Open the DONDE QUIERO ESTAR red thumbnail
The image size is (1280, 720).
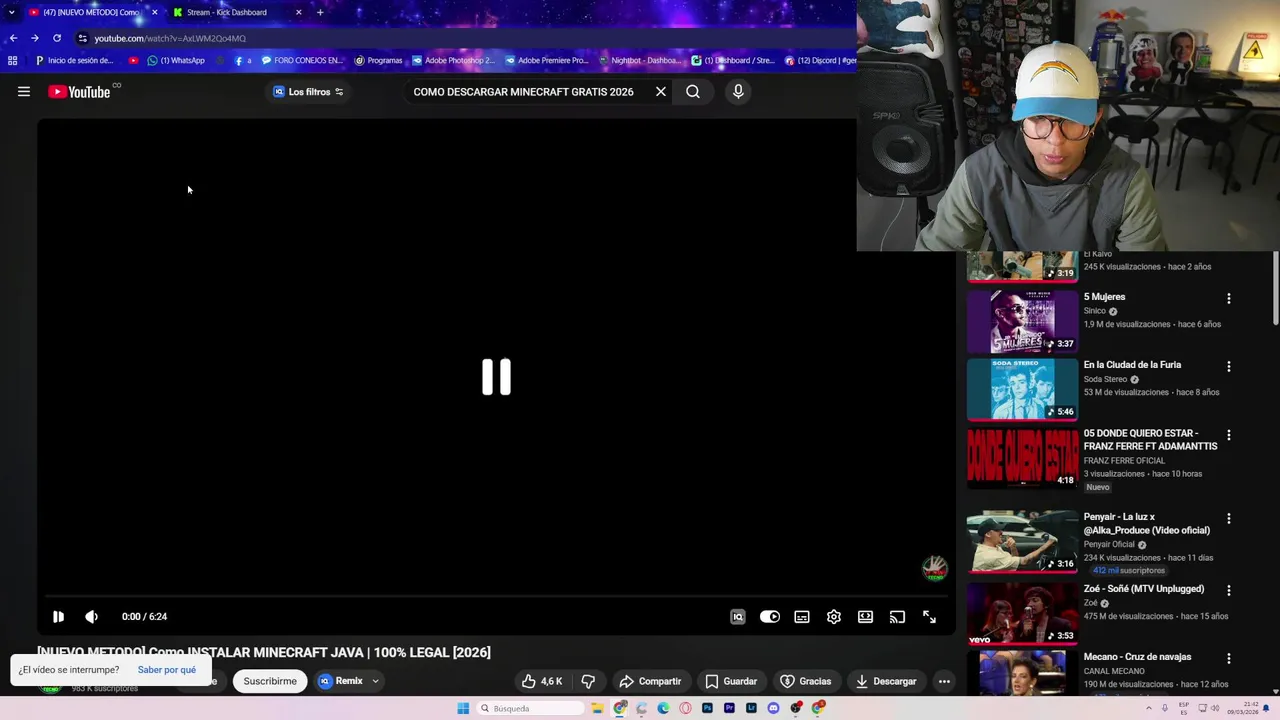(1022, 458)
